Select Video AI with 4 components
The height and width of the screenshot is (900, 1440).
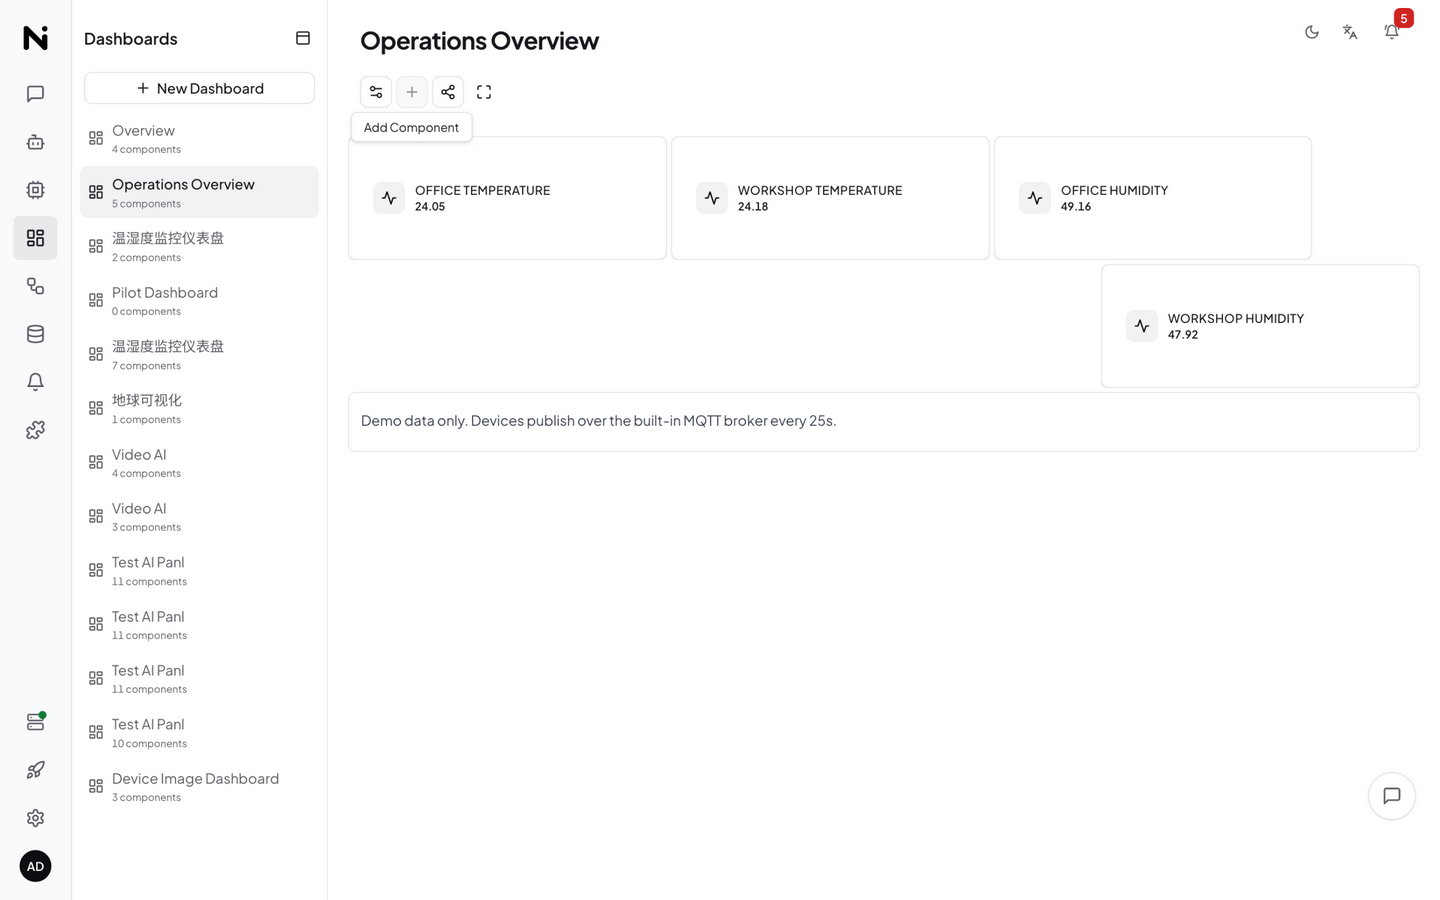pyautogui.click(x=199, y=462)
